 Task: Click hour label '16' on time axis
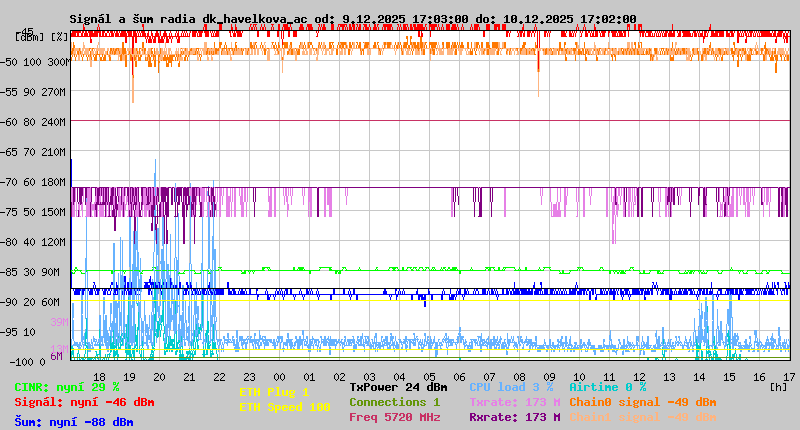pos(759,377)
